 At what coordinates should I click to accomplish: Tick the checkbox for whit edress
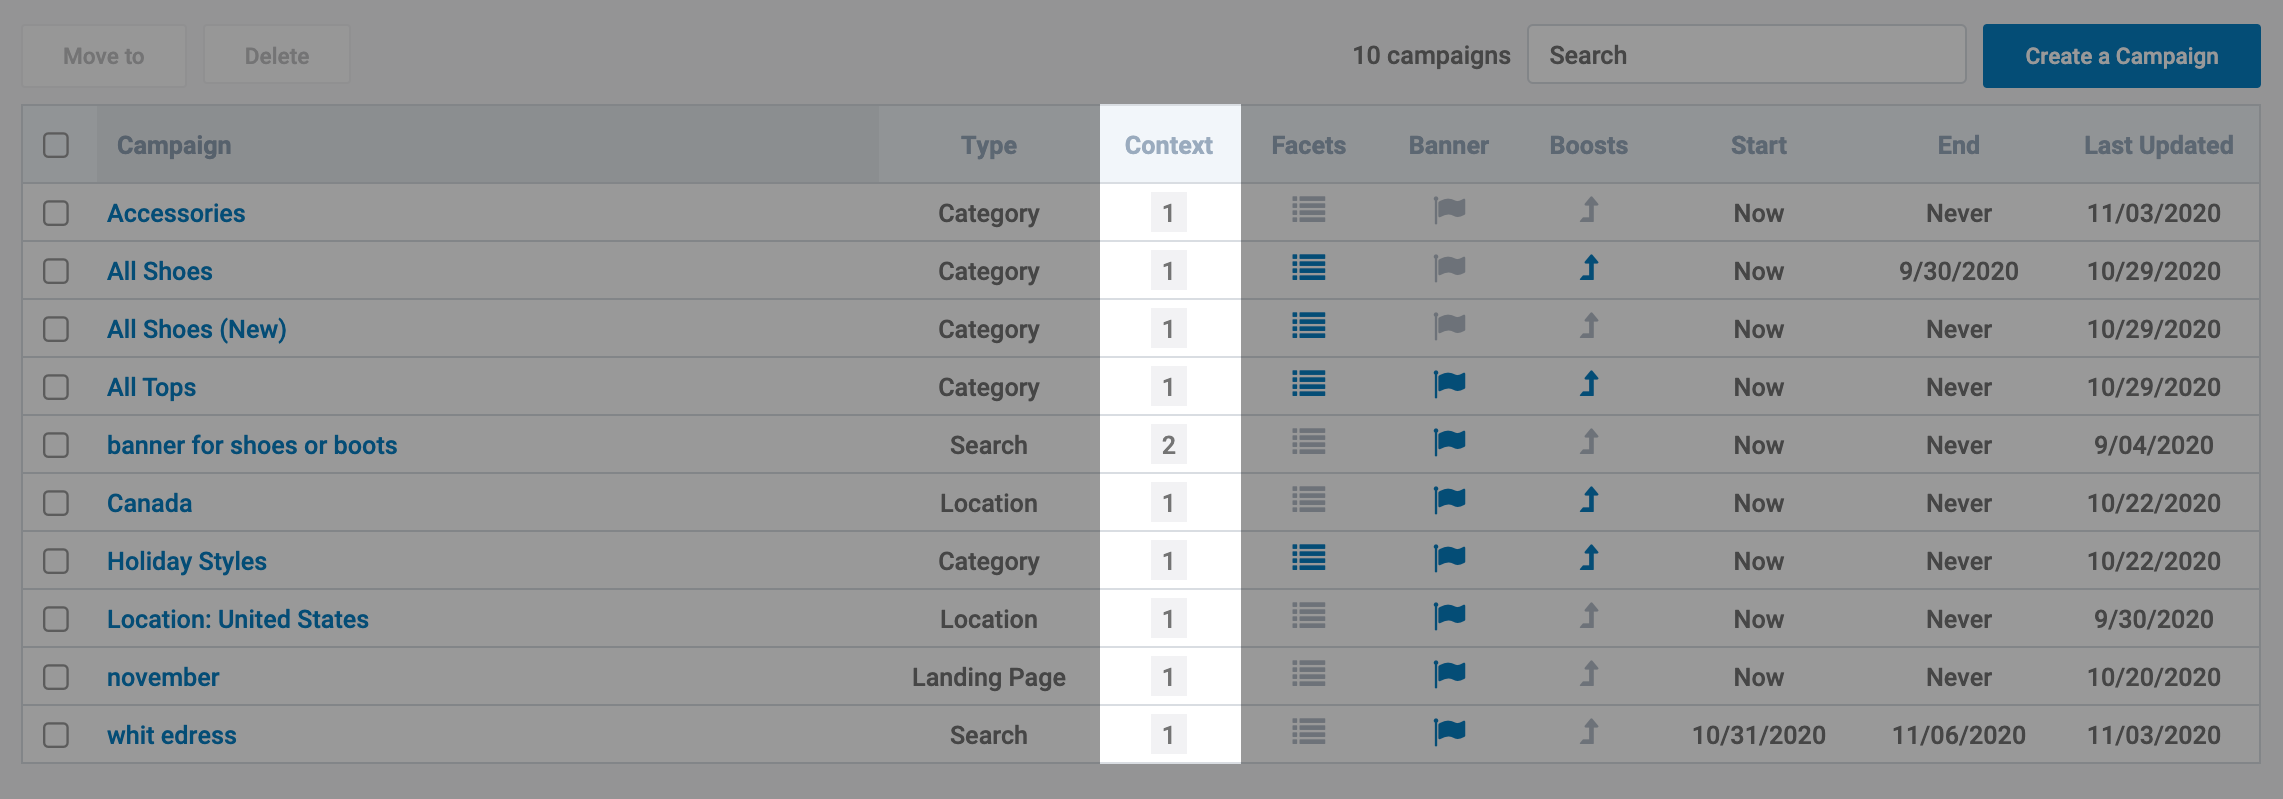pyautogui.click(x=56, y=735)
